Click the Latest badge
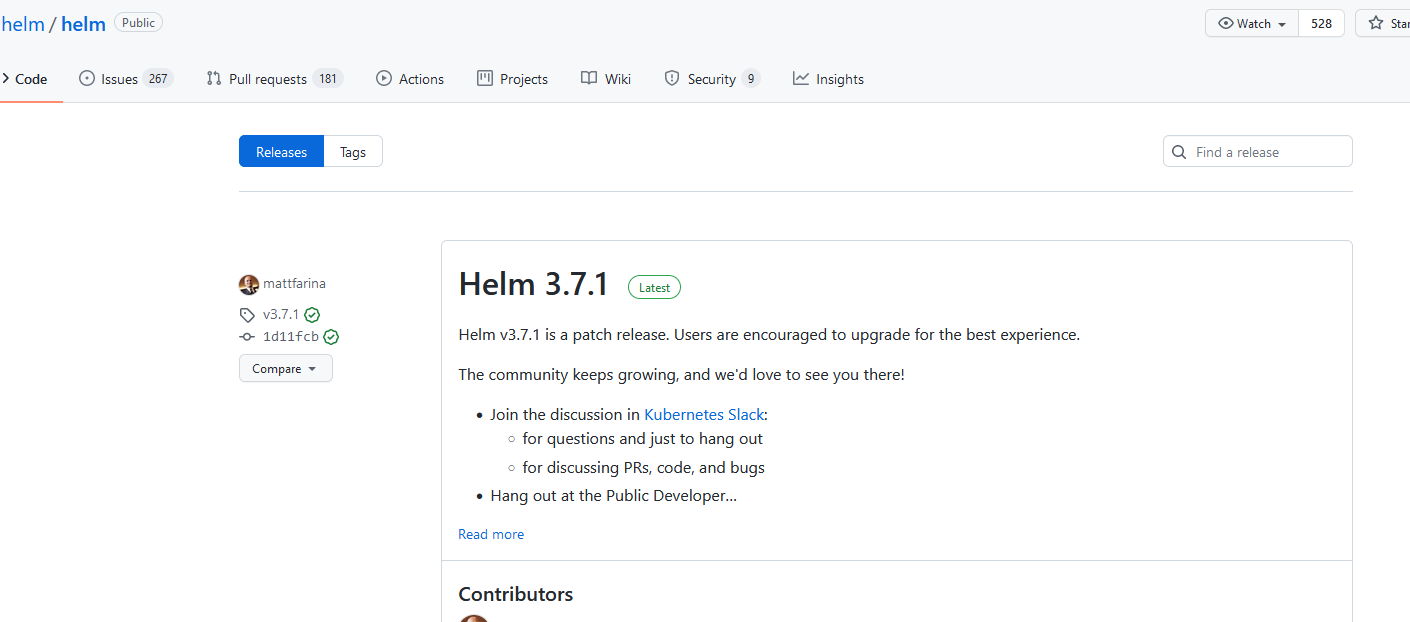Image resolution: width=1410 pixels, height=622 pixels. point(654,287)
